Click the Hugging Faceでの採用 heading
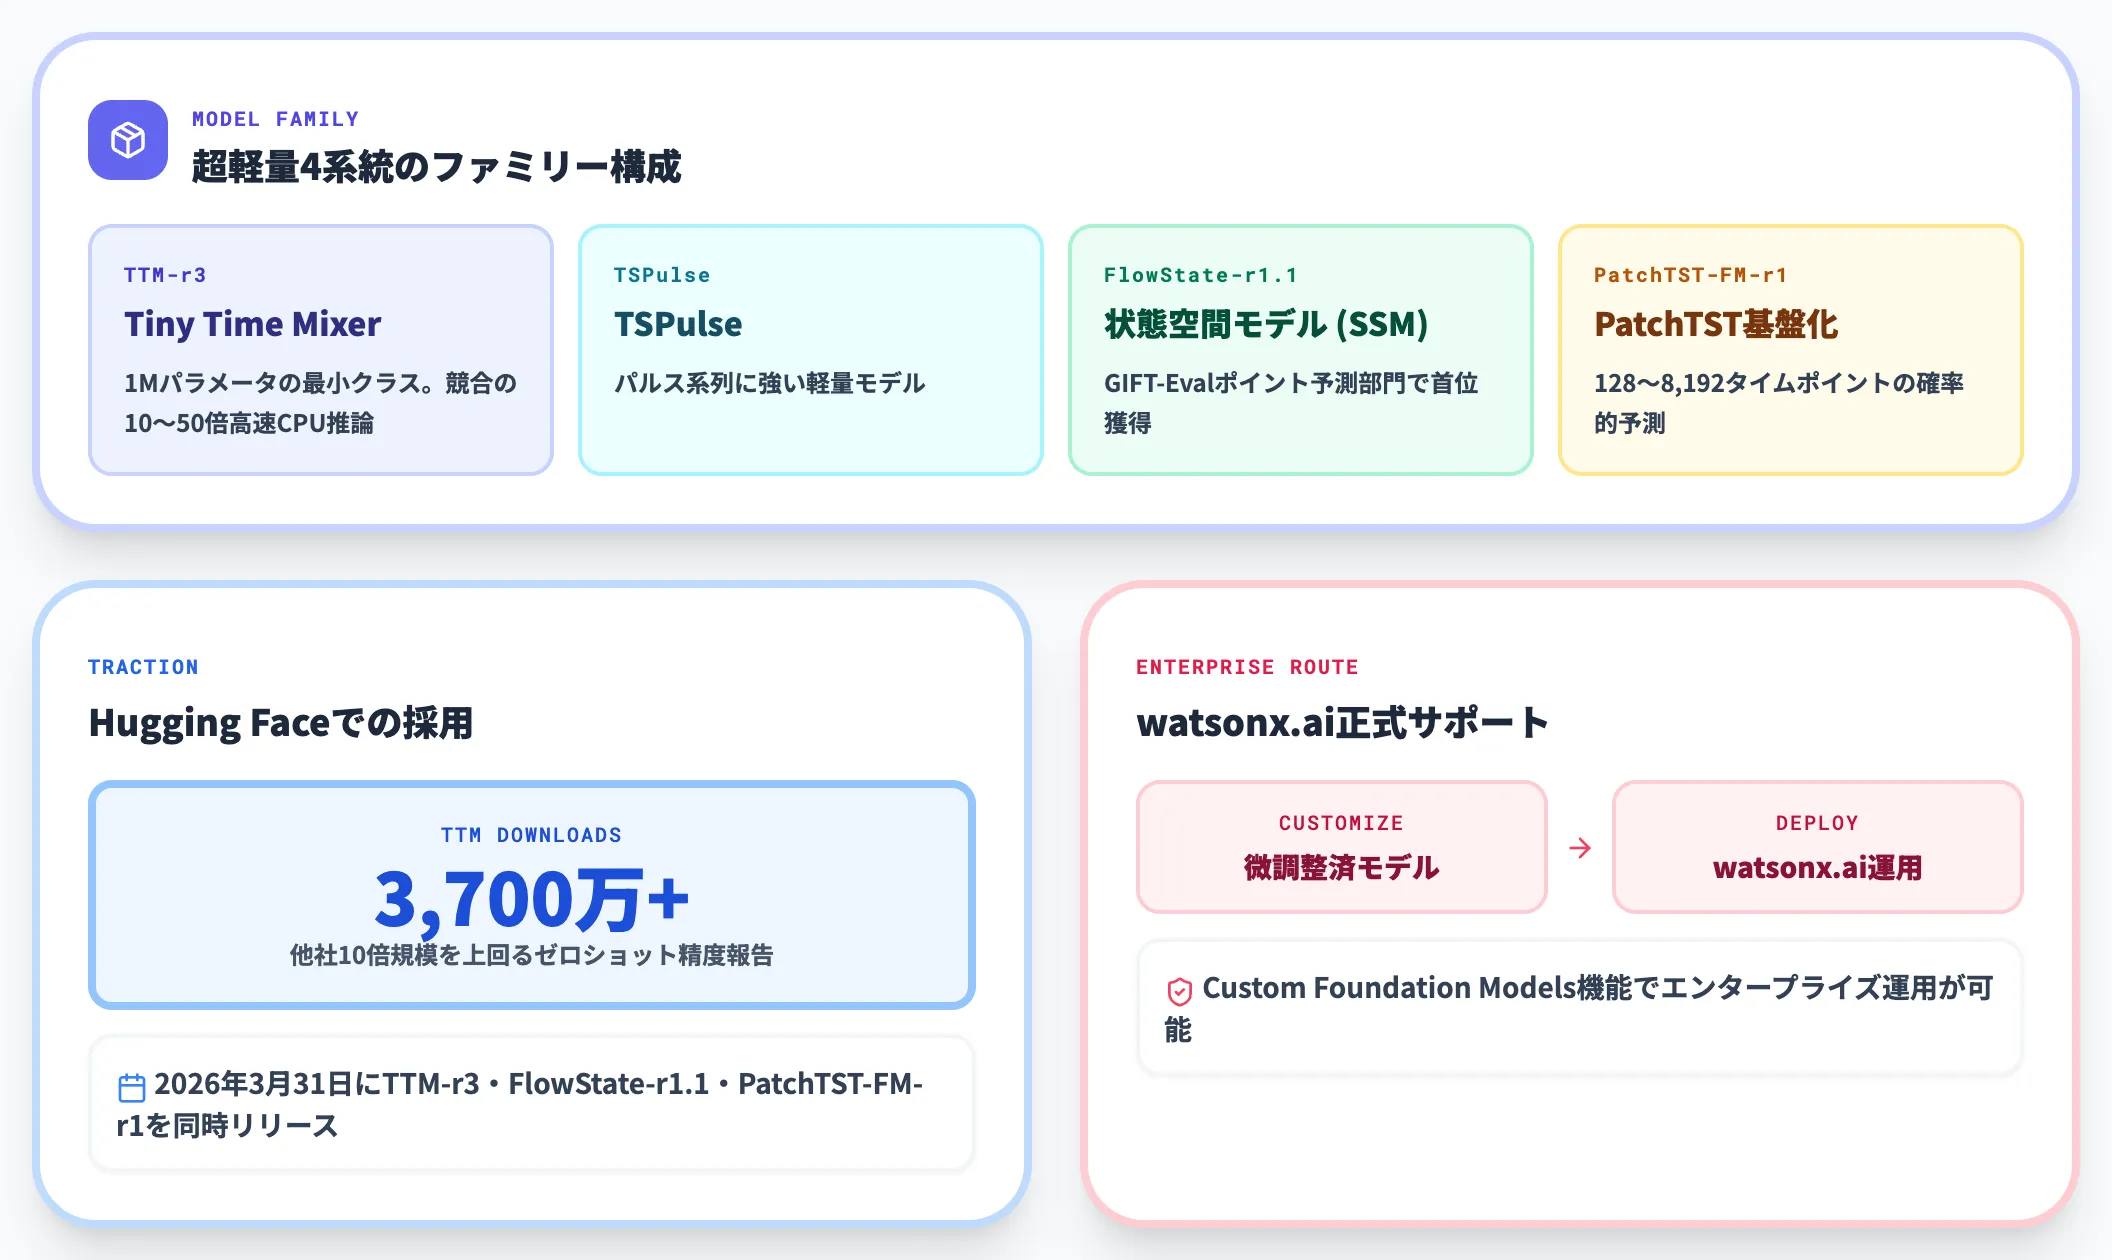 coord(281,722)
